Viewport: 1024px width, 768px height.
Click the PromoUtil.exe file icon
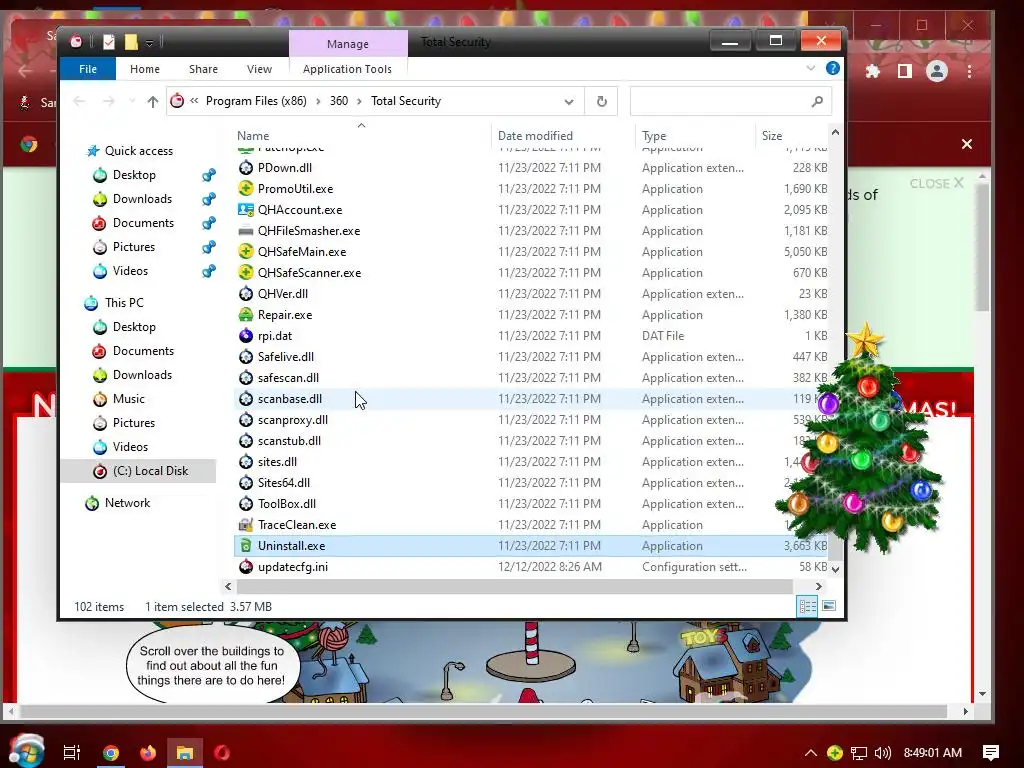tap(246, 189)
